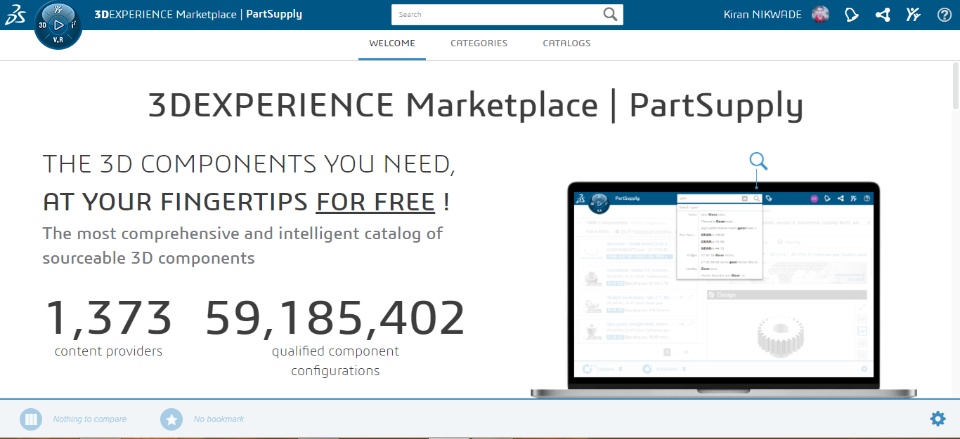Open the 3DEXPERIENCE compass
The height and width of the screenshot is (439, 960).
pos(58,26)
